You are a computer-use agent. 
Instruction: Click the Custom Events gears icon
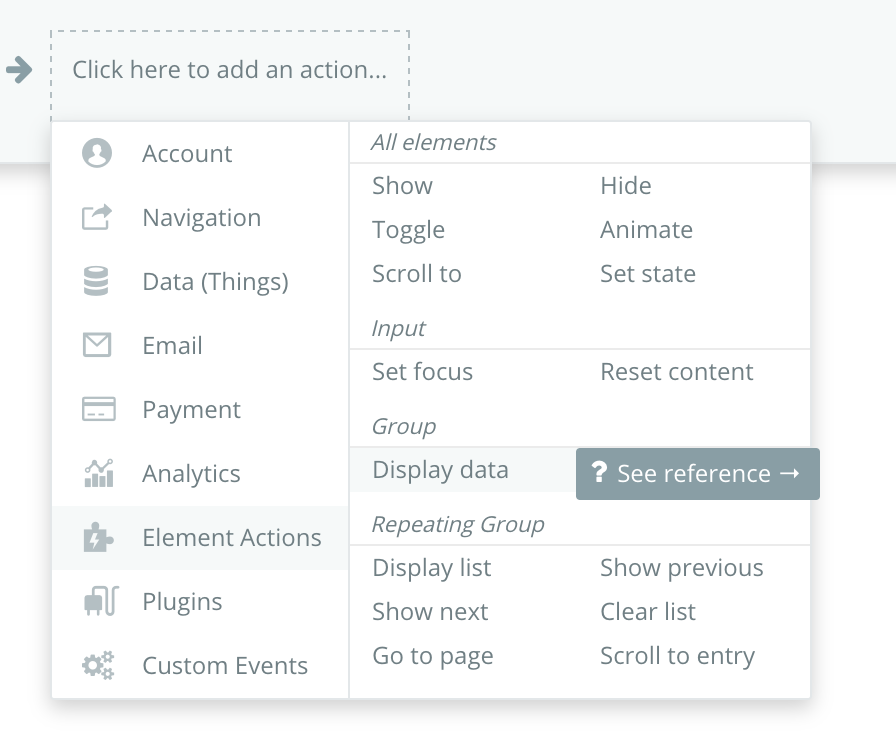pyautogui.click(x=98, y=666)
